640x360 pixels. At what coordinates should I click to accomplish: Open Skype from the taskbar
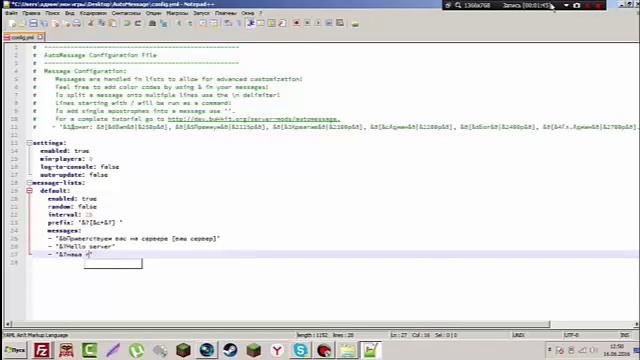click(x=301, y=350)
